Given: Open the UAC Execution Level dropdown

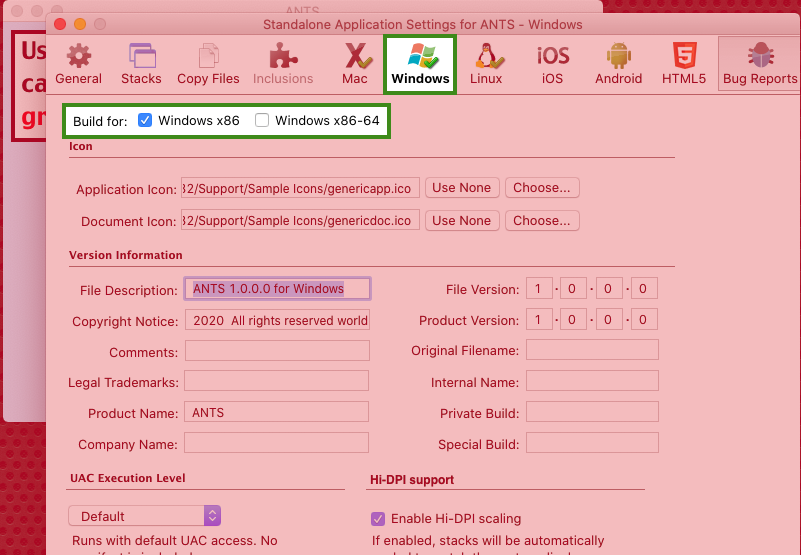Looking at the screenshot, I should pos(145,516).
